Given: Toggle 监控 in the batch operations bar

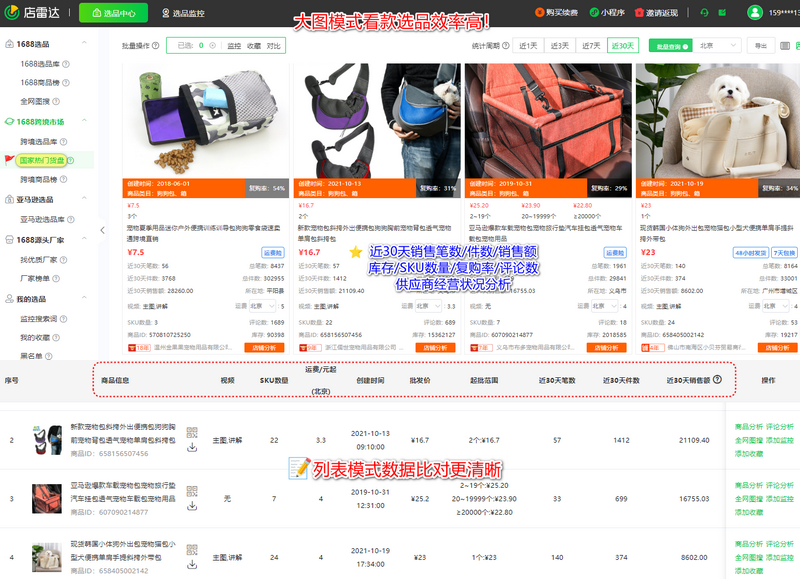Looking at the screenshot, I should pyautogui.click(x=231, y=45).
